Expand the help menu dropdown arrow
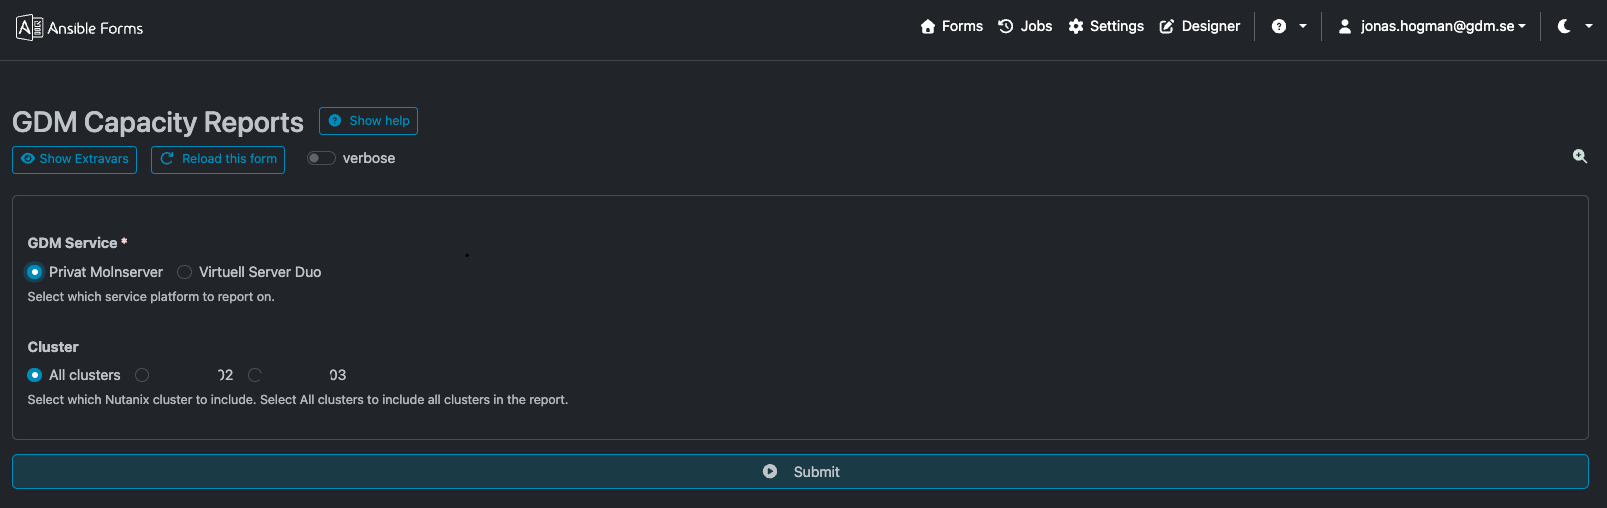This screenshot has height=508, width=1607. [x=1303, y=27]
